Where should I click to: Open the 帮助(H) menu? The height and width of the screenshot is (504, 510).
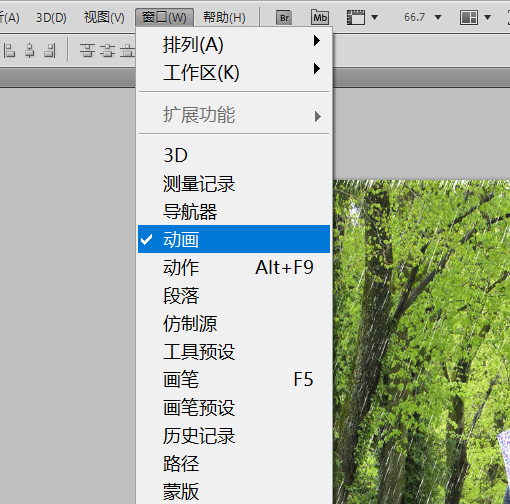(224, 17)
